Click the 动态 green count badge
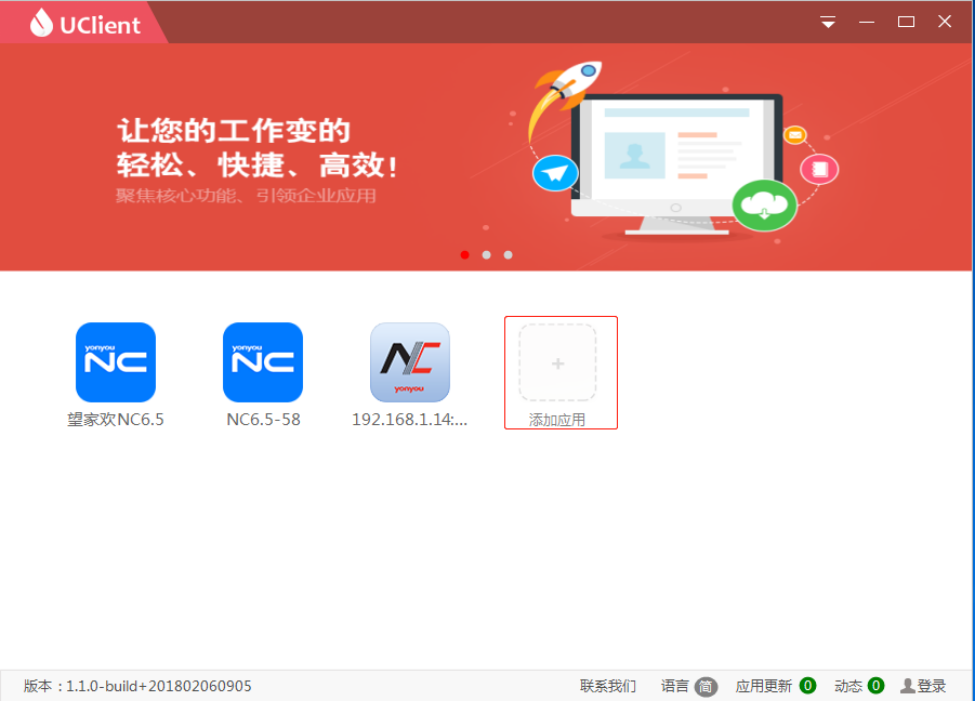 (876, 685)
